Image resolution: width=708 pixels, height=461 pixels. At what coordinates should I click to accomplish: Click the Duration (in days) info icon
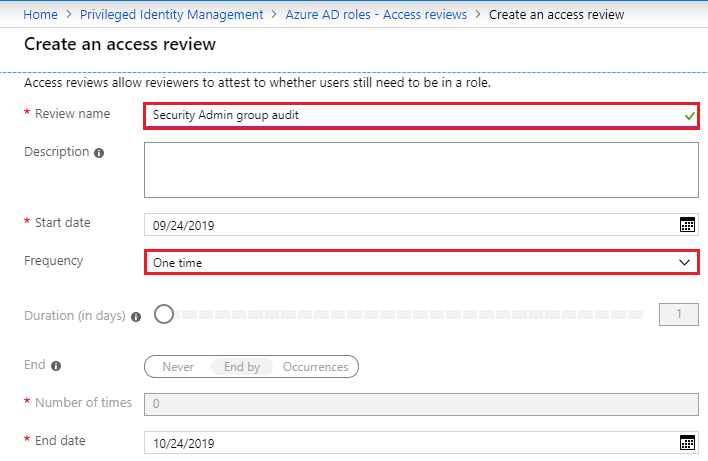click(x=136, y=317)
